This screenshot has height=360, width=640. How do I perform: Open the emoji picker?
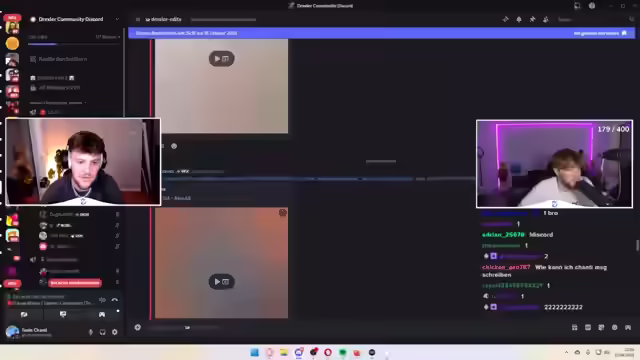click(615, 327)
